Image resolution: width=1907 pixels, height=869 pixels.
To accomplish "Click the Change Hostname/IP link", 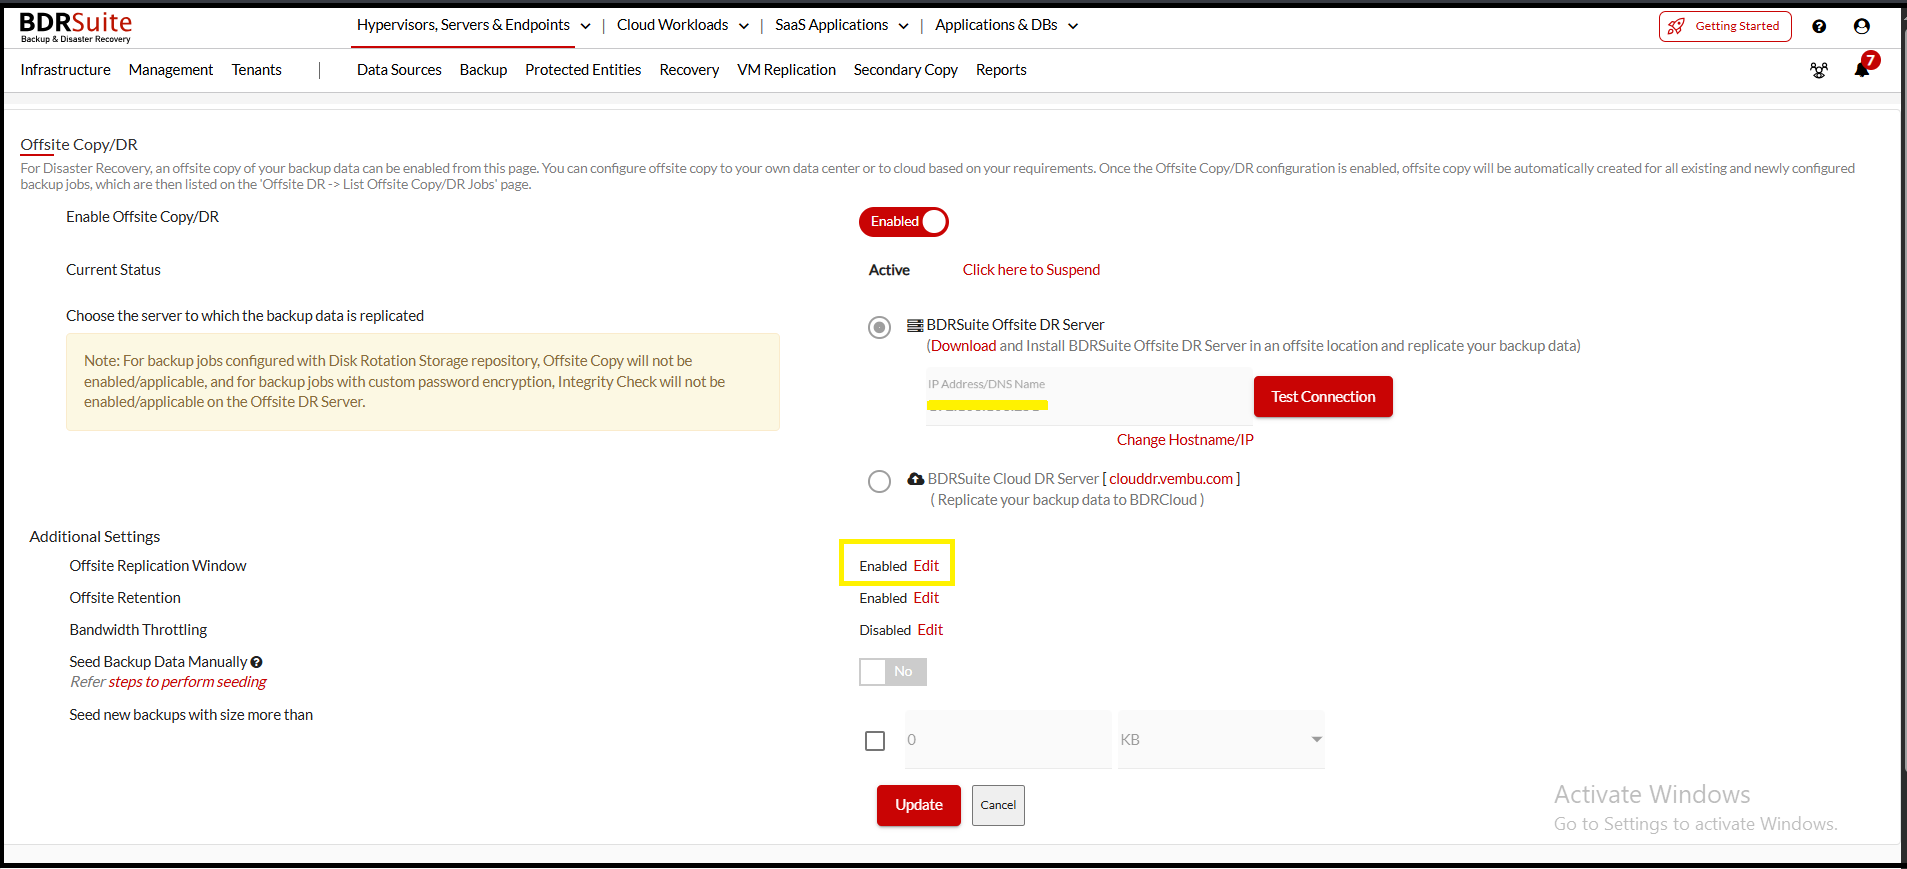I will (1185, 440).
